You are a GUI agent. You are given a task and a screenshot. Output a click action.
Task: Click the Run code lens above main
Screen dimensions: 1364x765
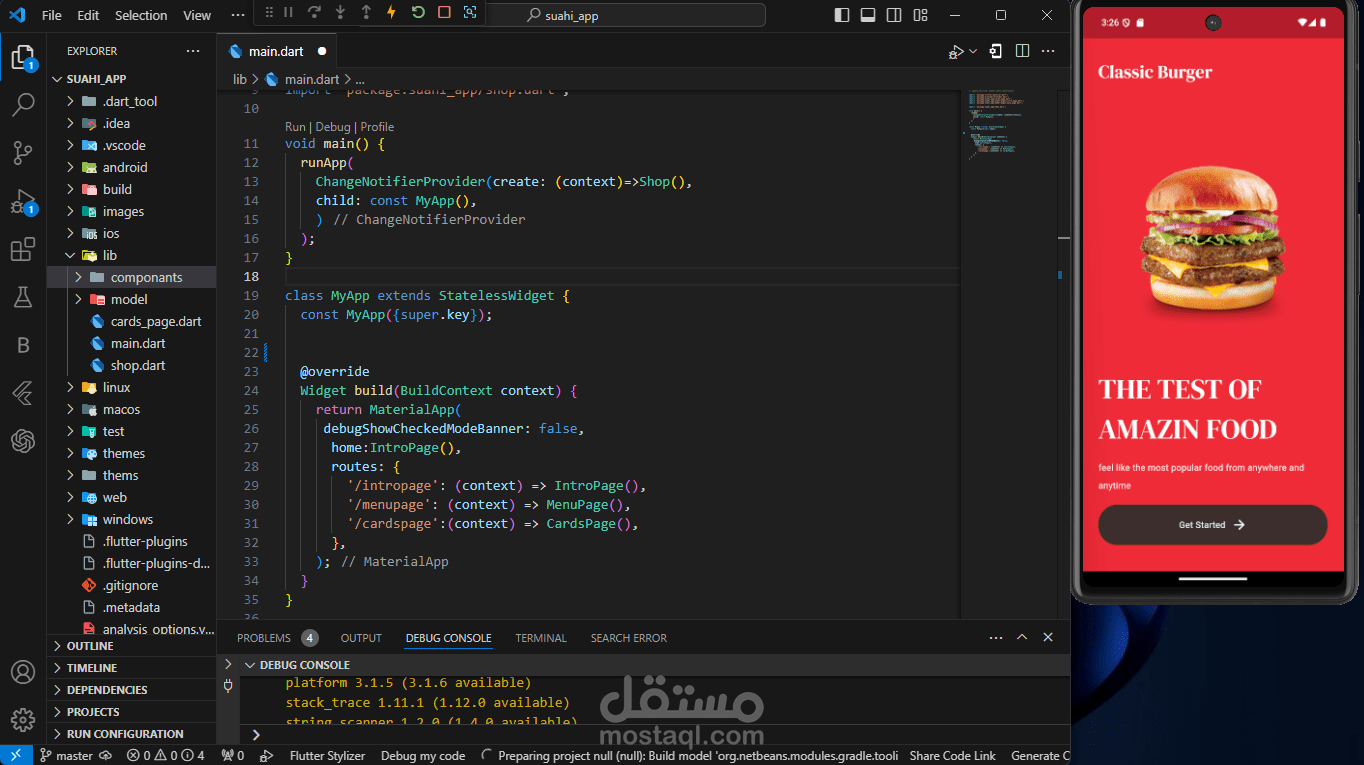pos(295,127)
